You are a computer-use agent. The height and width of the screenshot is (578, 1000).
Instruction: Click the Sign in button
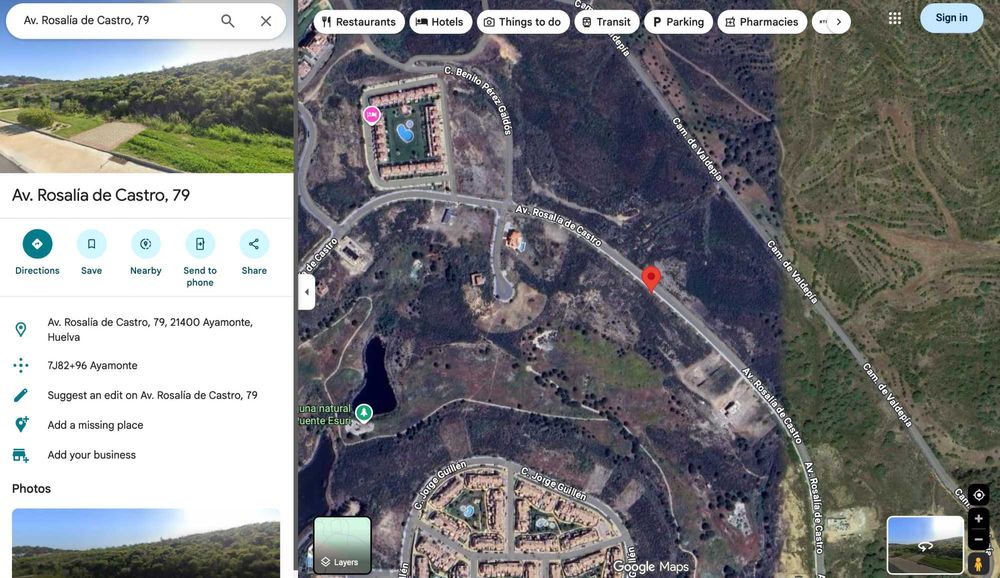click(951, 18)
